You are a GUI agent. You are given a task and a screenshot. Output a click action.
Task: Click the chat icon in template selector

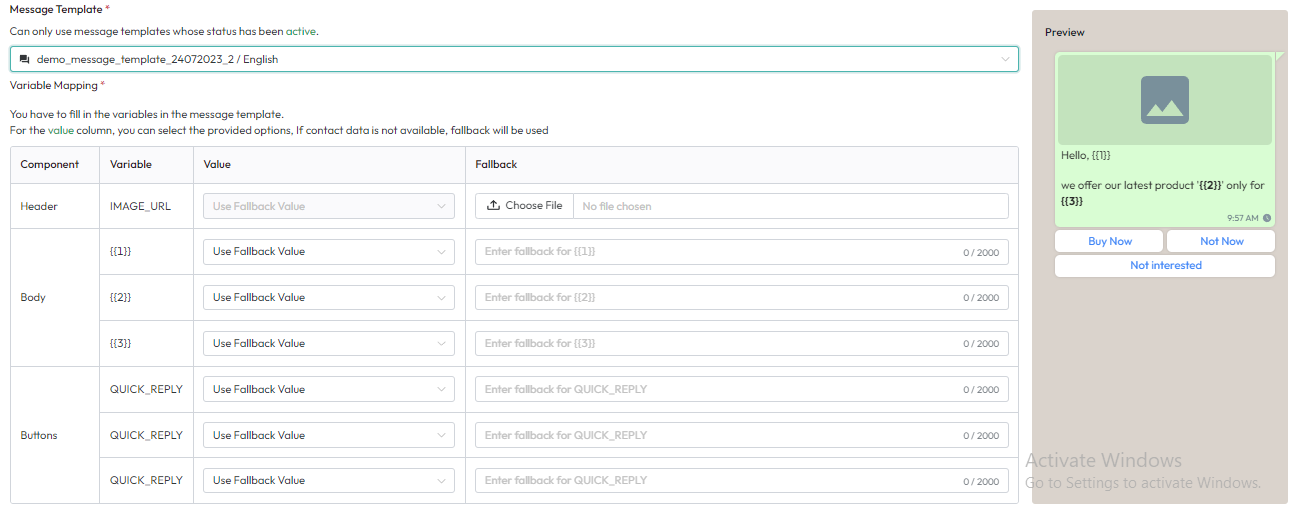[x=25, y=59]
